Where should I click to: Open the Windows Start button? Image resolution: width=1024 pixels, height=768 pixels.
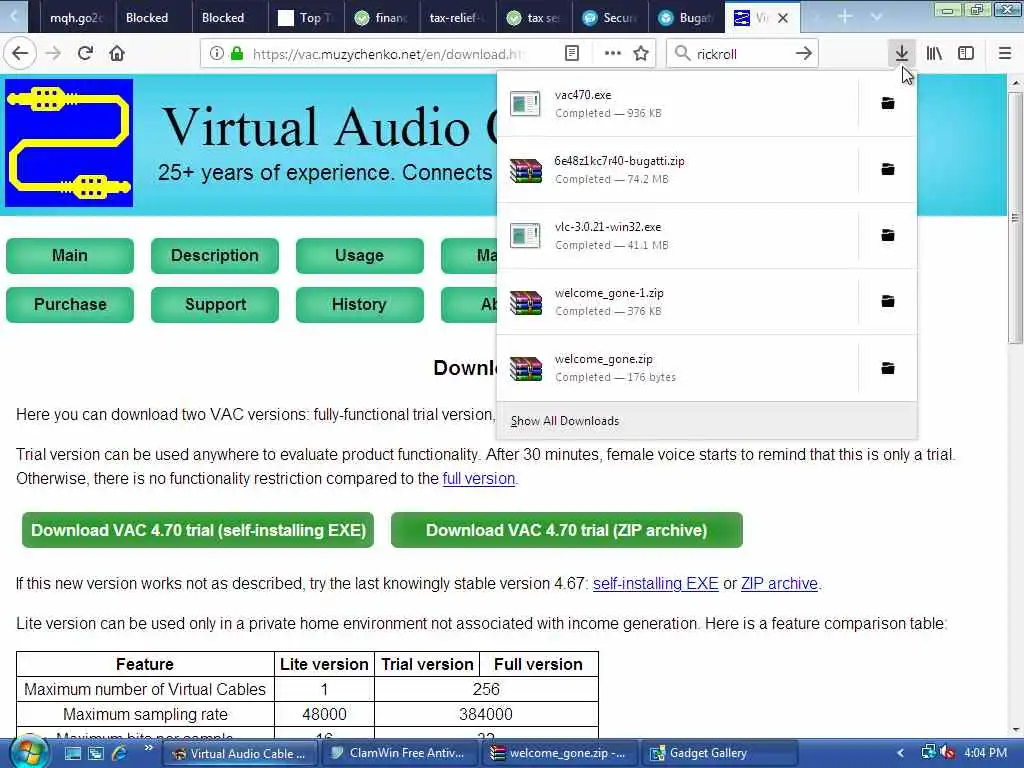28,752
